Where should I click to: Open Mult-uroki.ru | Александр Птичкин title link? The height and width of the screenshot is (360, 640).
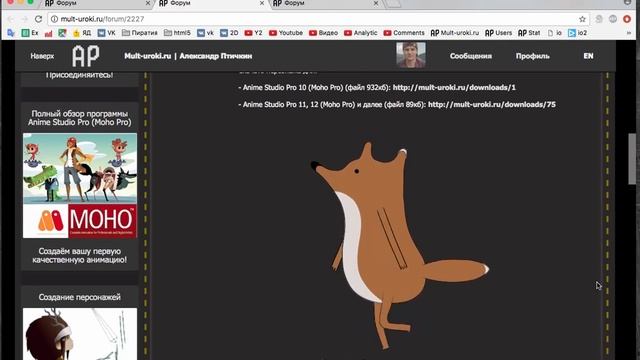tap(188, 56)
